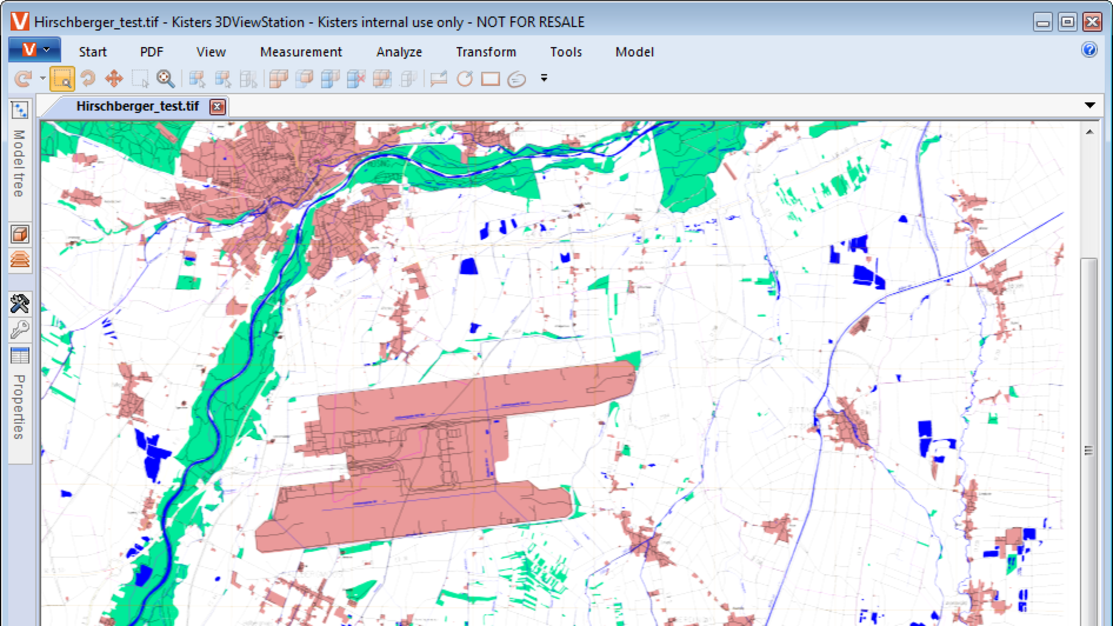The height and width of the screenshot is (626, 1113).
Task: Click the delete selected cubes icon
Action: [x=356, y=78]
